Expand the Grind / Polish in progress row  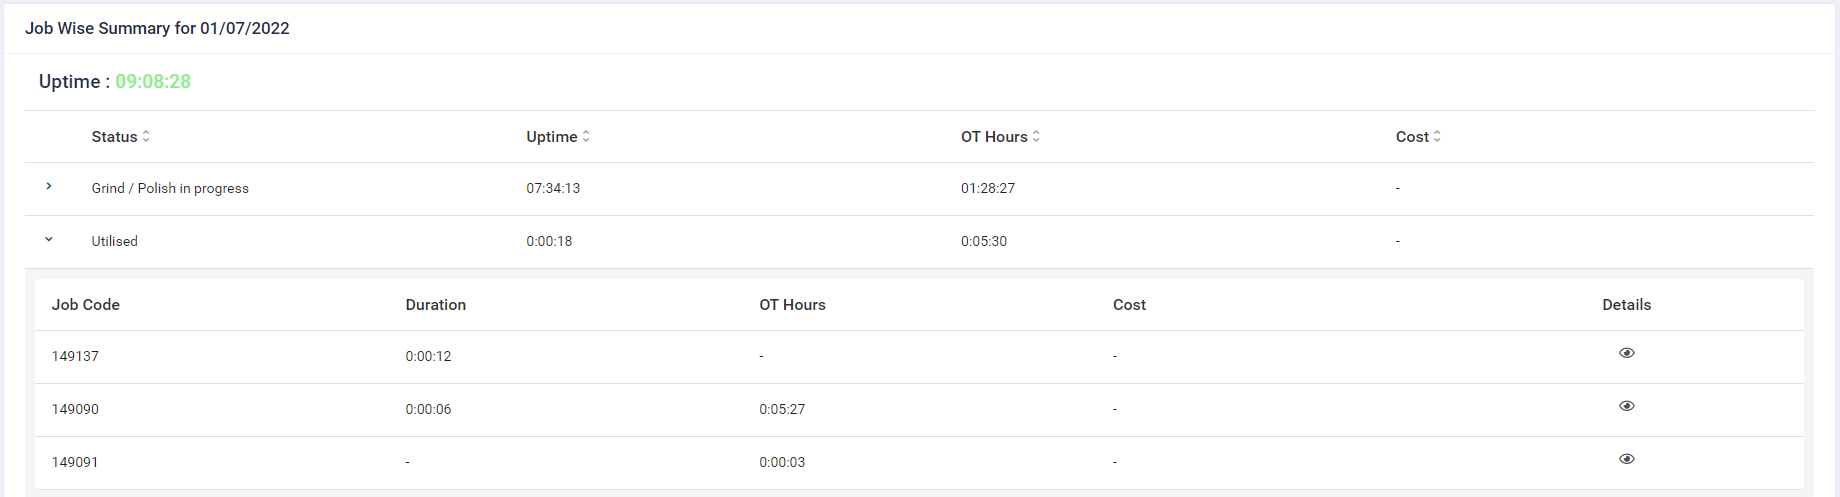(x=49, y=187)
